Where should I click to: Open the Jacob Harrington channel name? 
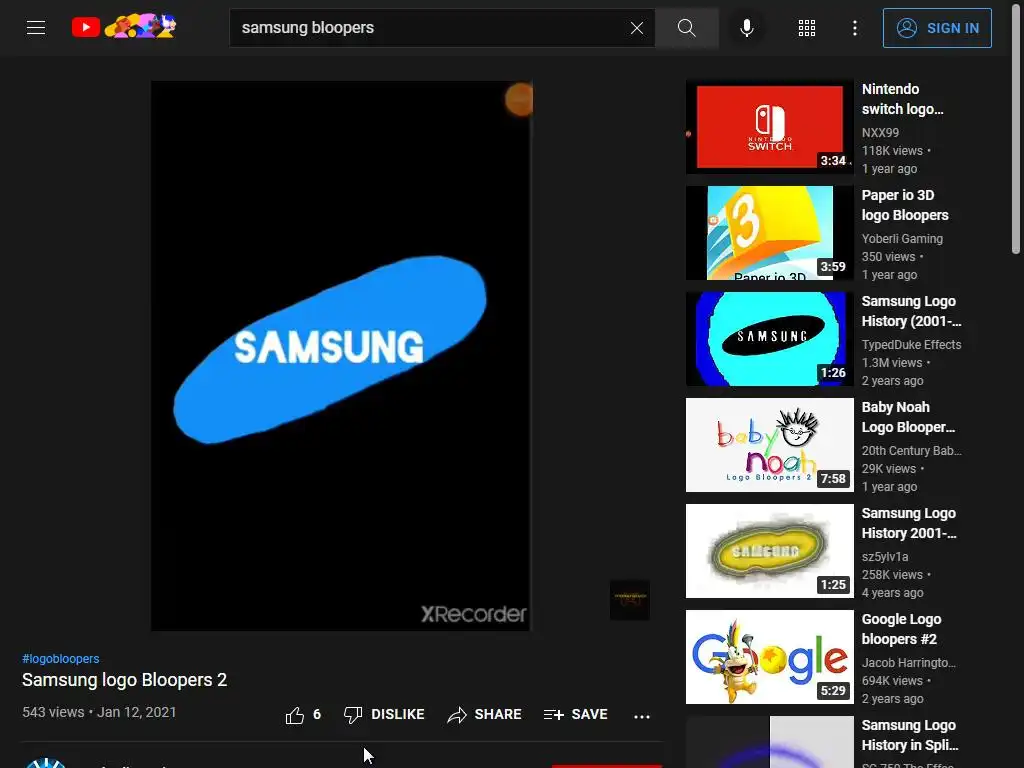(x=908, y=662)
